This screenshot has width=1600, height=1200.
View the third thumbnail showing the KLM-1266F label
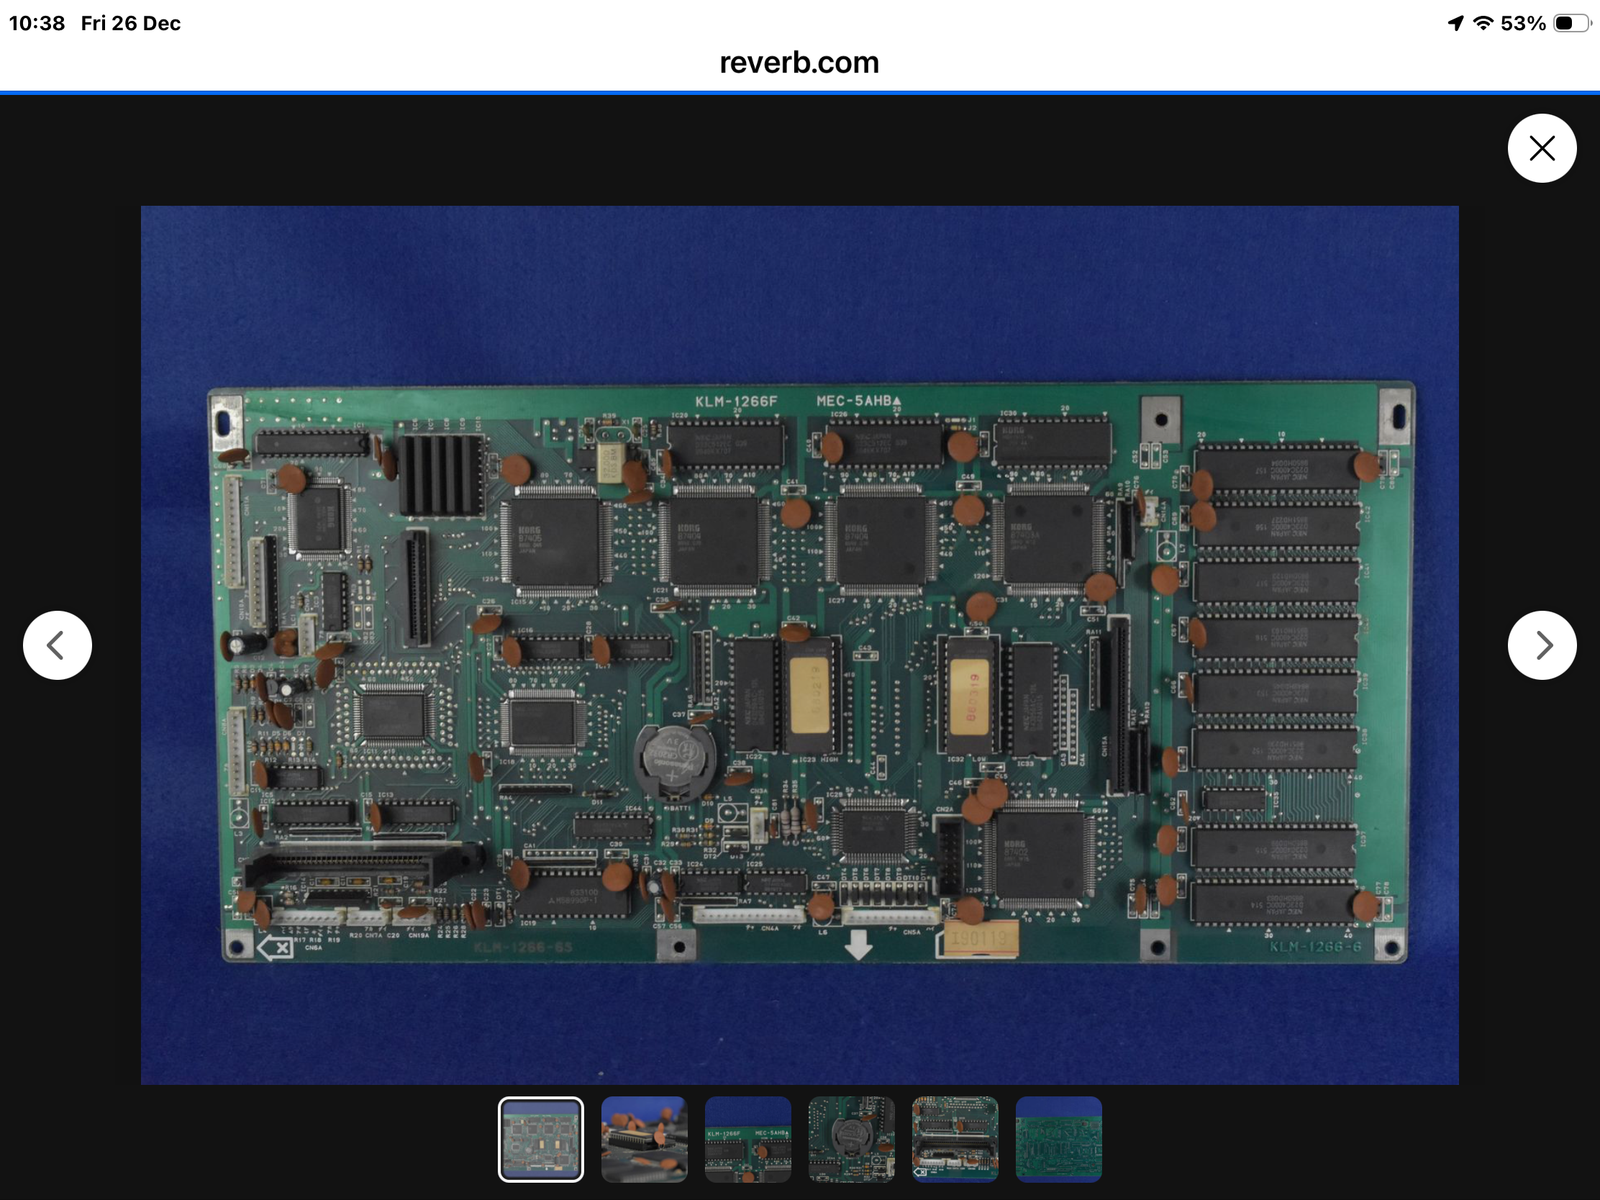748,1139
